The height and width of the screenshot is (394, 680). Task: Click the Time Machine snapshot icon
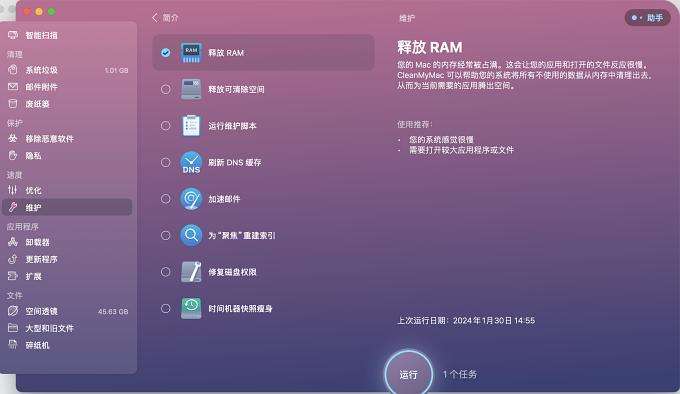(191, 308)
